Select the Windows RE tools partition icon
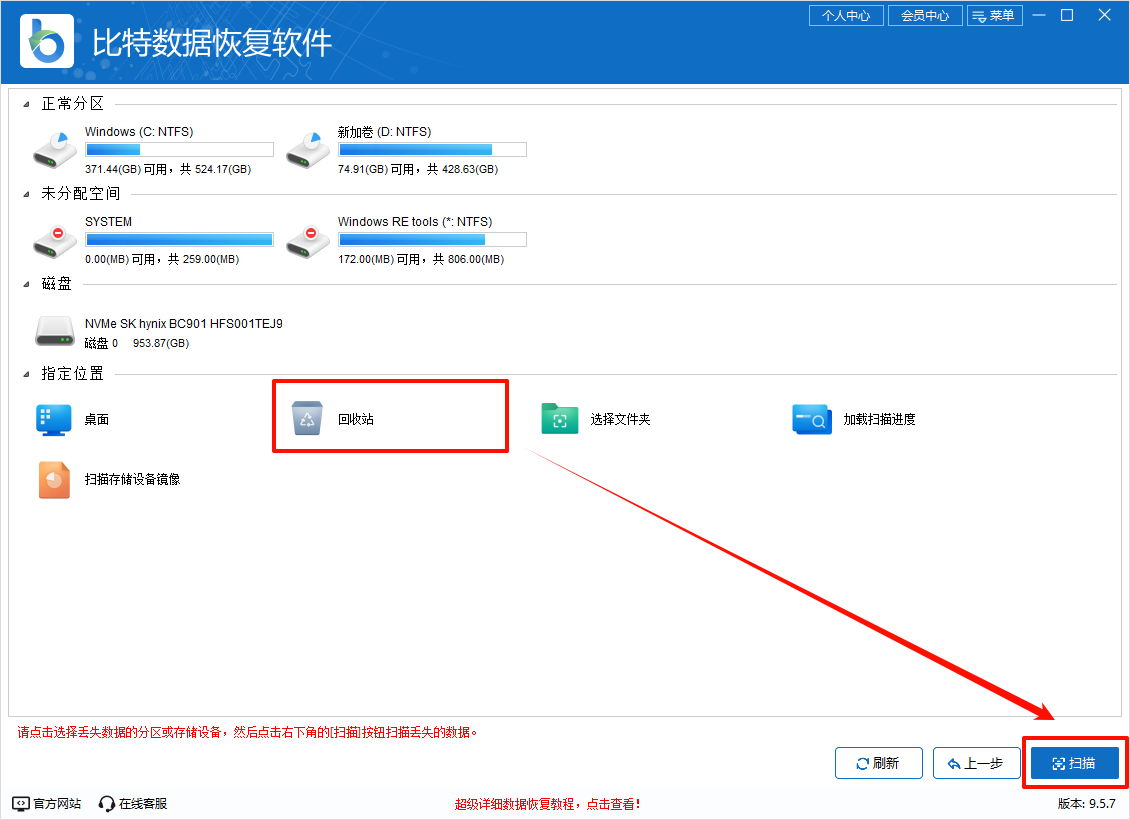 pos(307,240)
